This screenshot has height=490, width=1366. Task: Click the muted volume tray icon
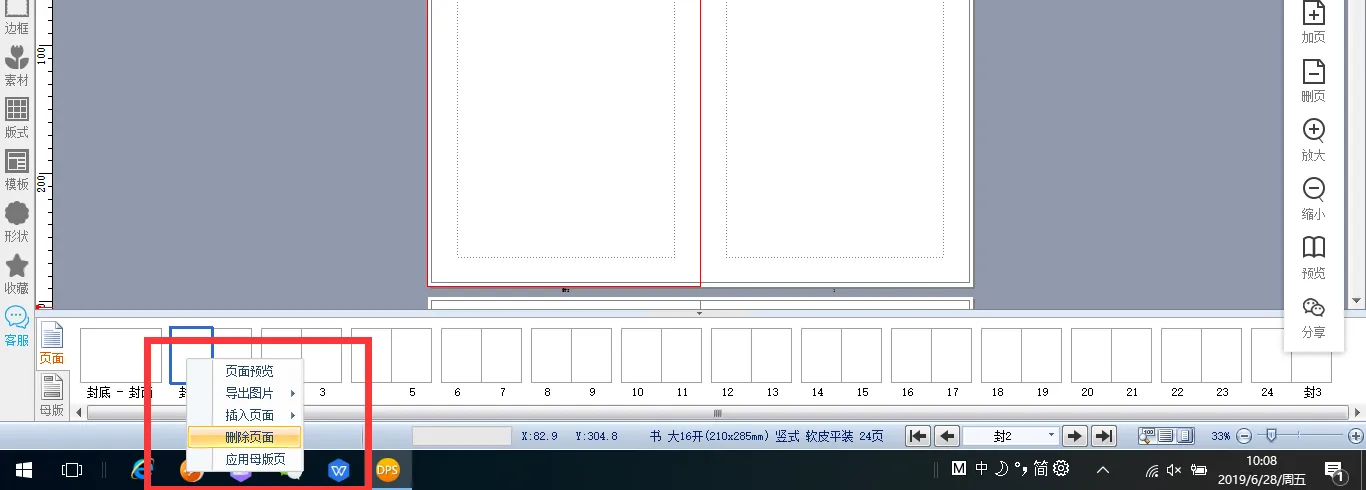tap(1174, 469)
